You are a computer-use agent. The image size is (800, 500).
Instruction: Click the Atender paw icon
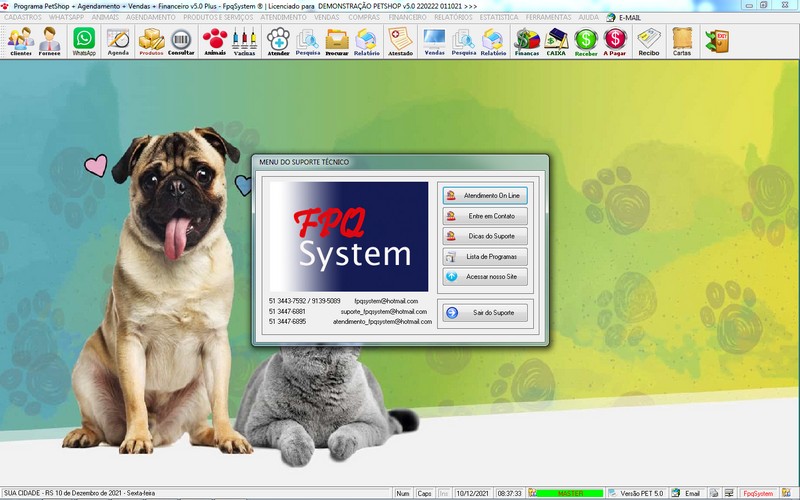pyautogui.click(x=279, y=41)
